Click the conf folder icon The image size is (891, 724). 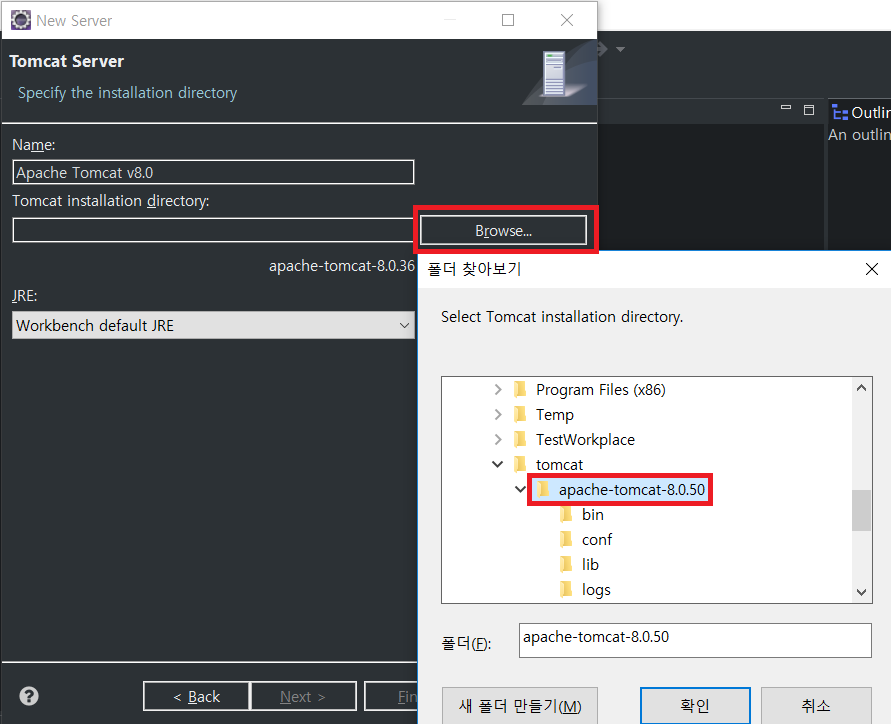click(x=566, y=539)
